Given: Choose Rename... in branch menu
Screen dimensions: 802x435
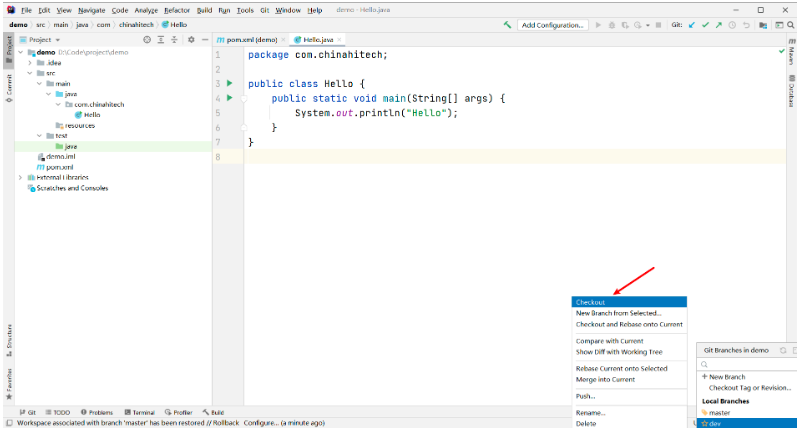Looking at the screenshot, I should pos(629,412).
